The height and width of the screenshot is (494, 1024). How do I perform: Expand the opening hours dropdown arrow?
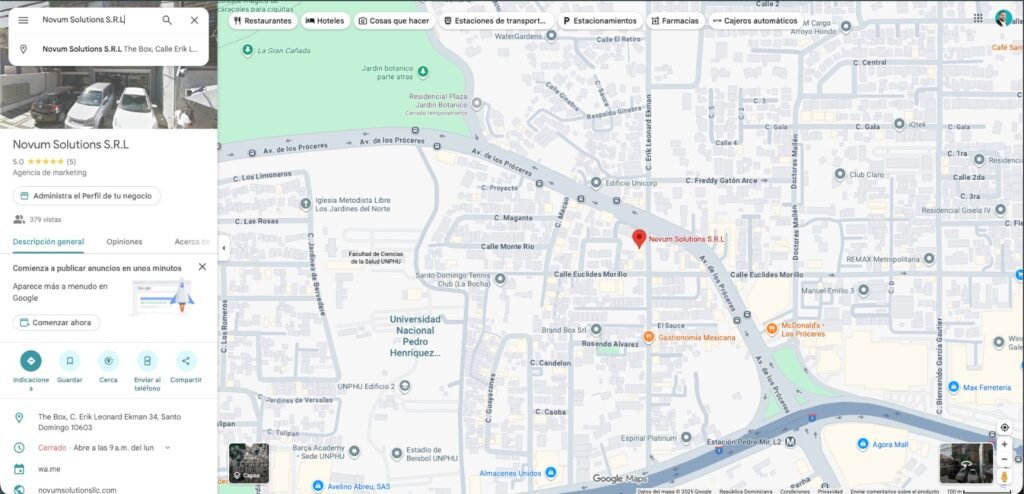tap(168, 448)
